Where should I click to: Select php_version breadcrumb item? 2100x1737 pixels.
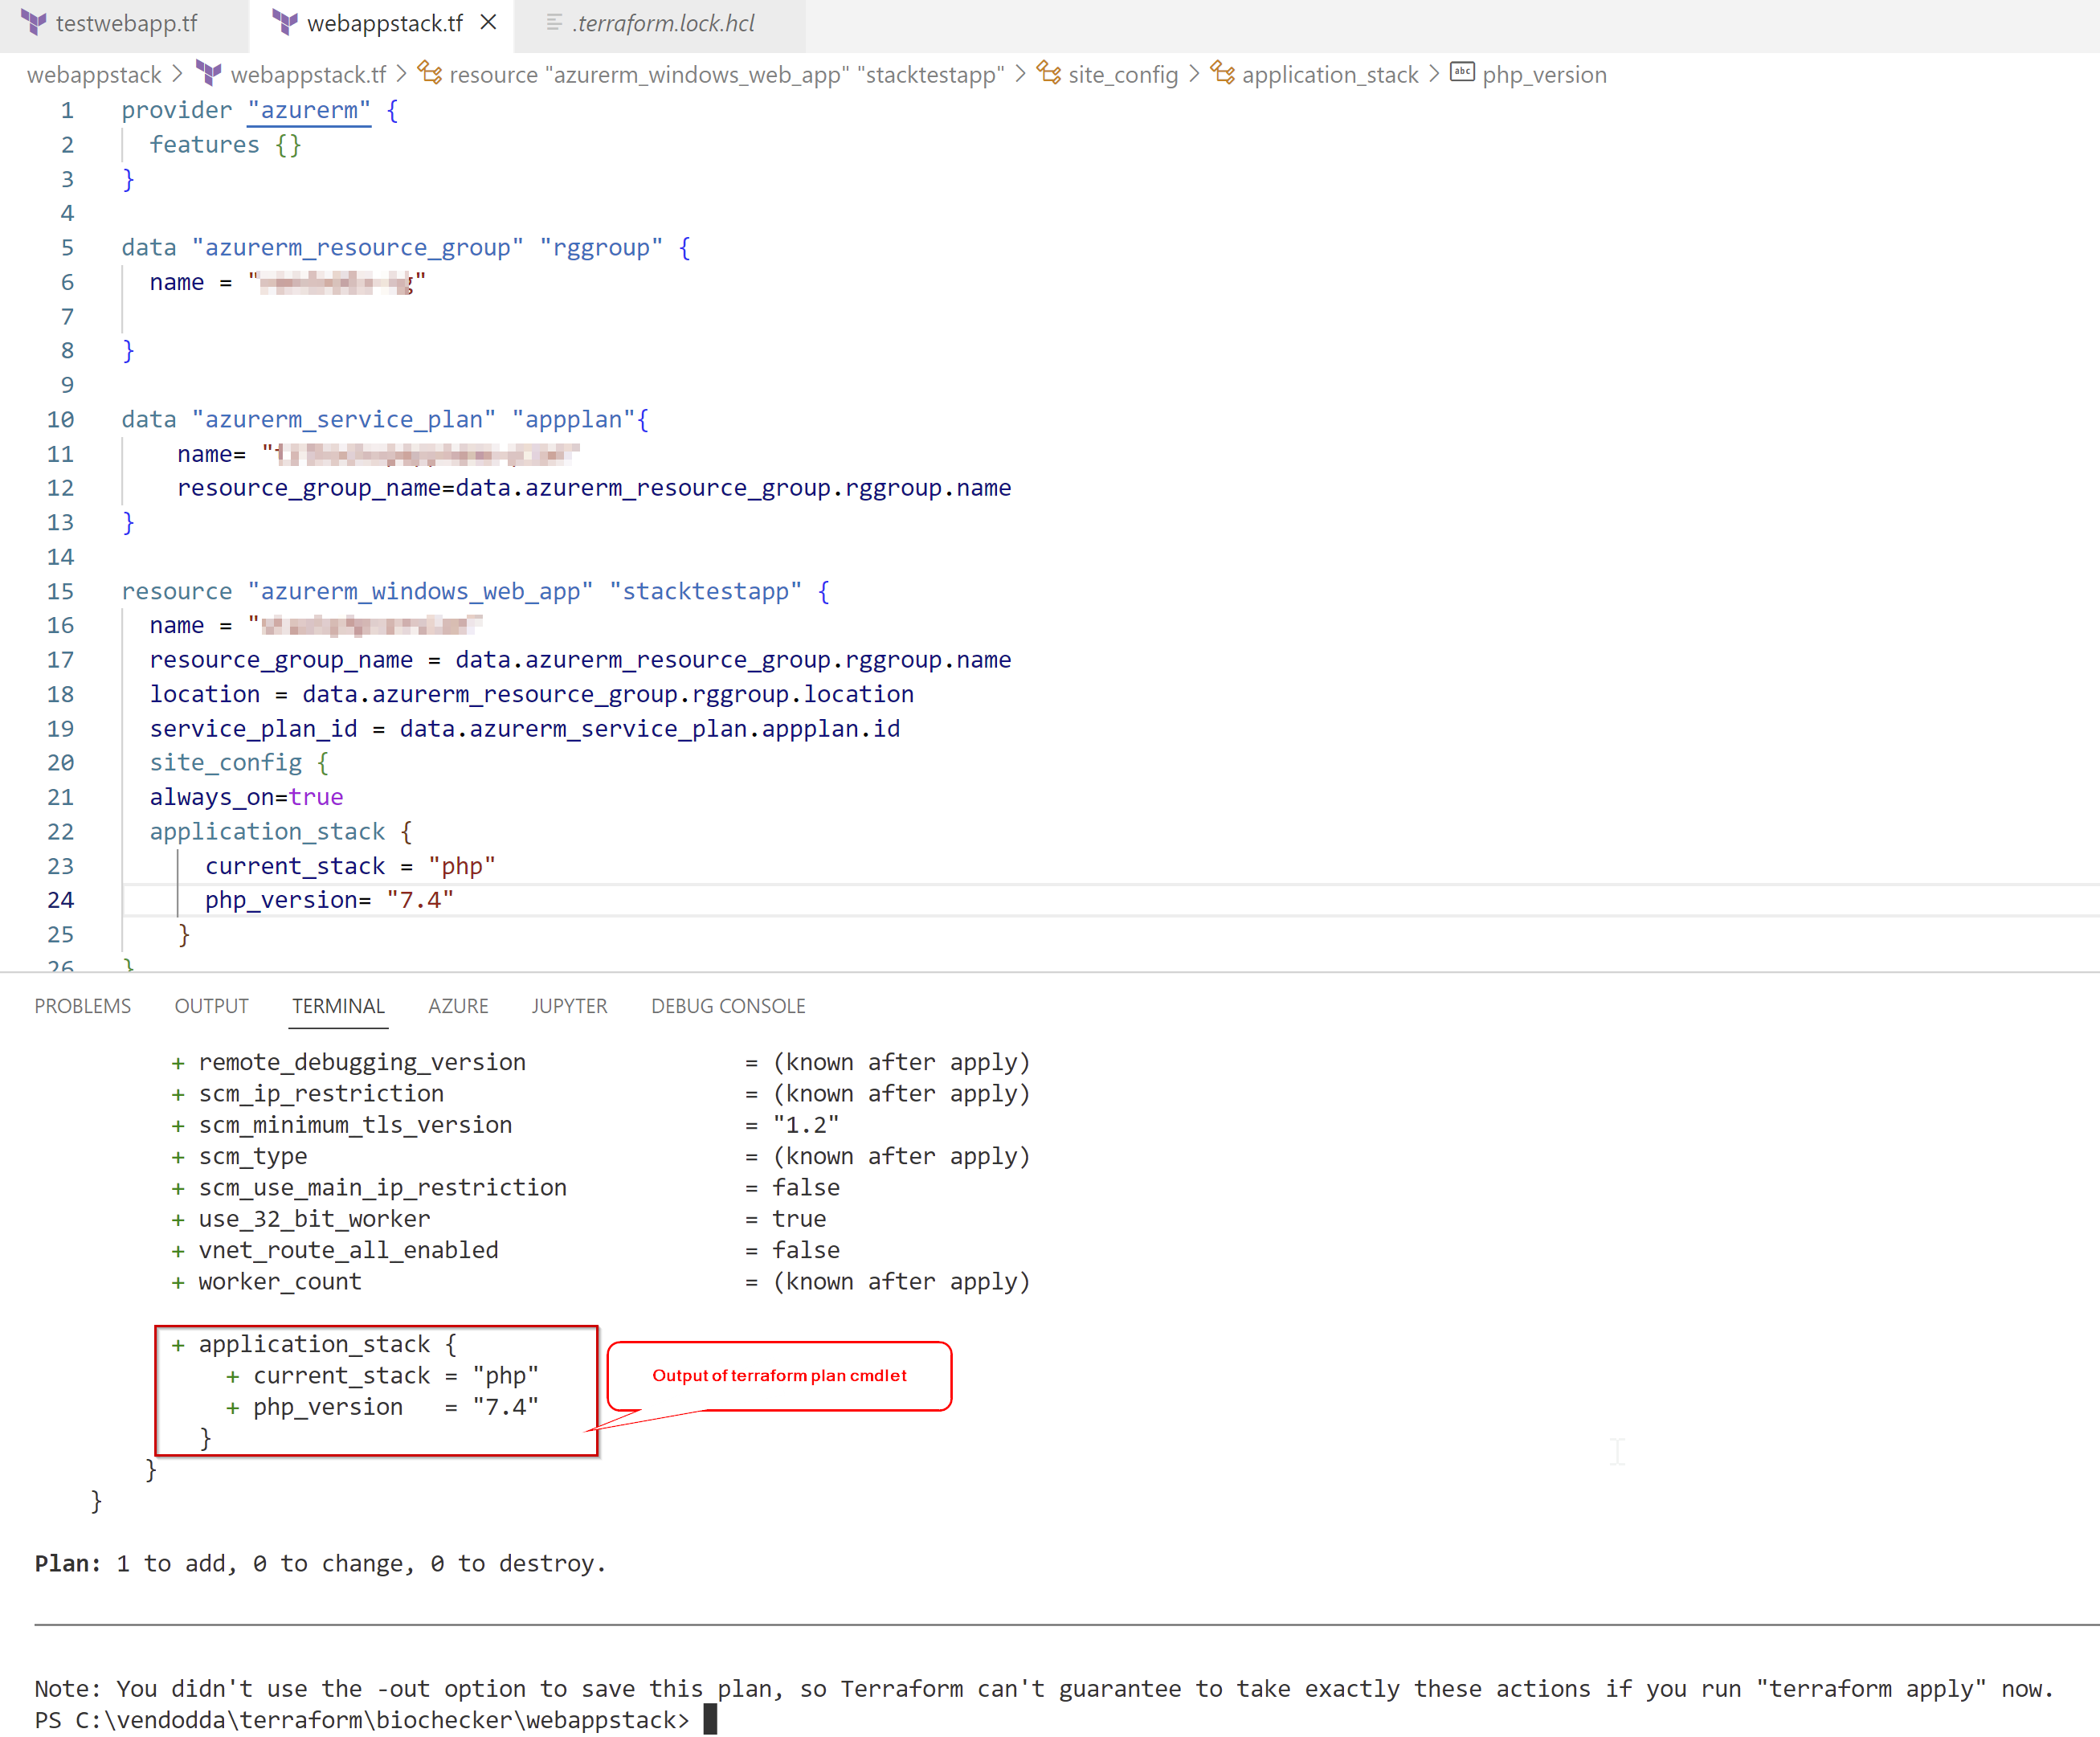click(x=1544, y=75)
